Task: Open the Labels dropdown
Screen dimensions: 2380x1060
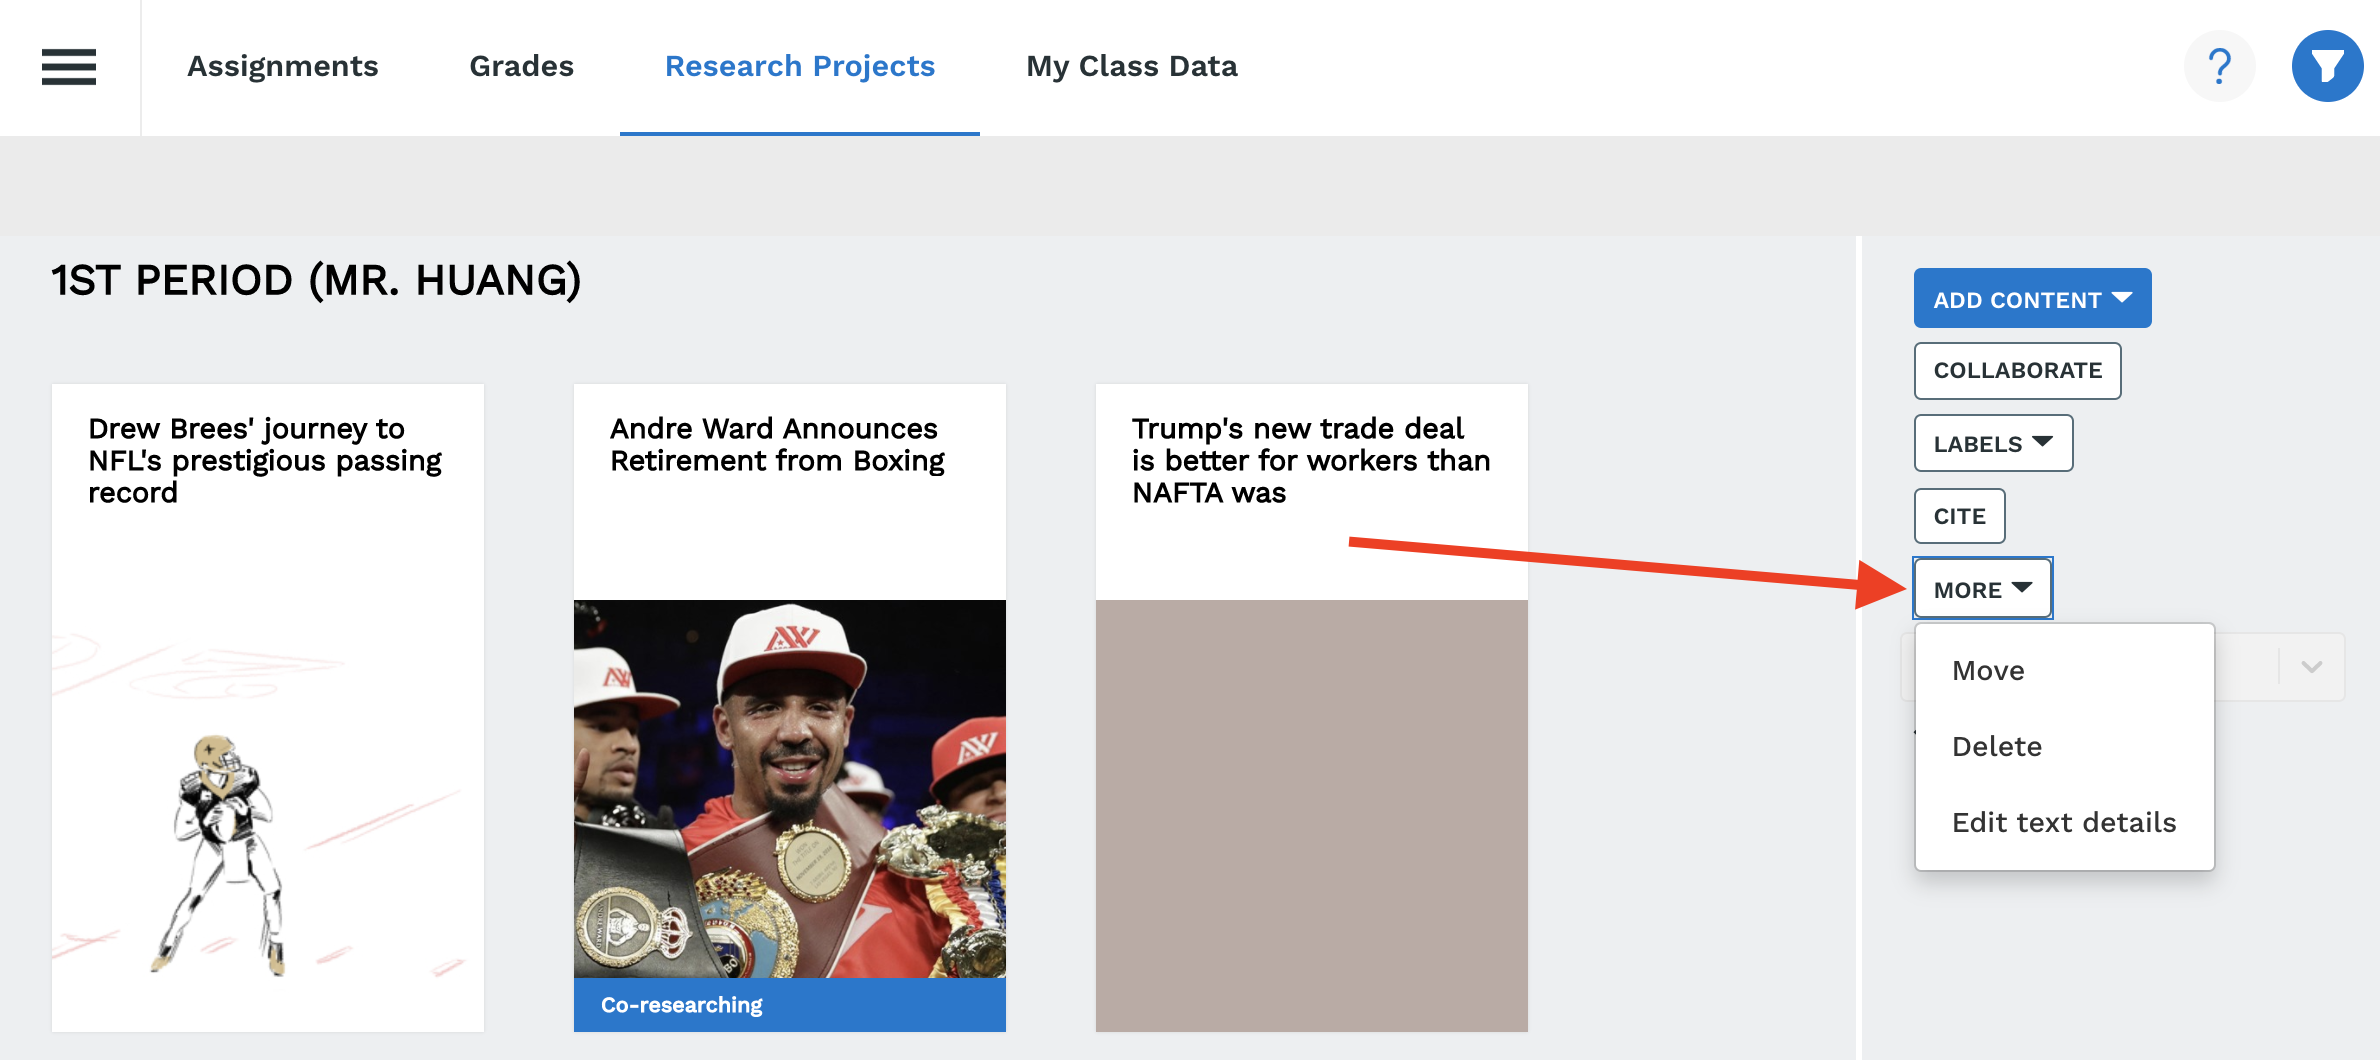Action: (1992, 444)
